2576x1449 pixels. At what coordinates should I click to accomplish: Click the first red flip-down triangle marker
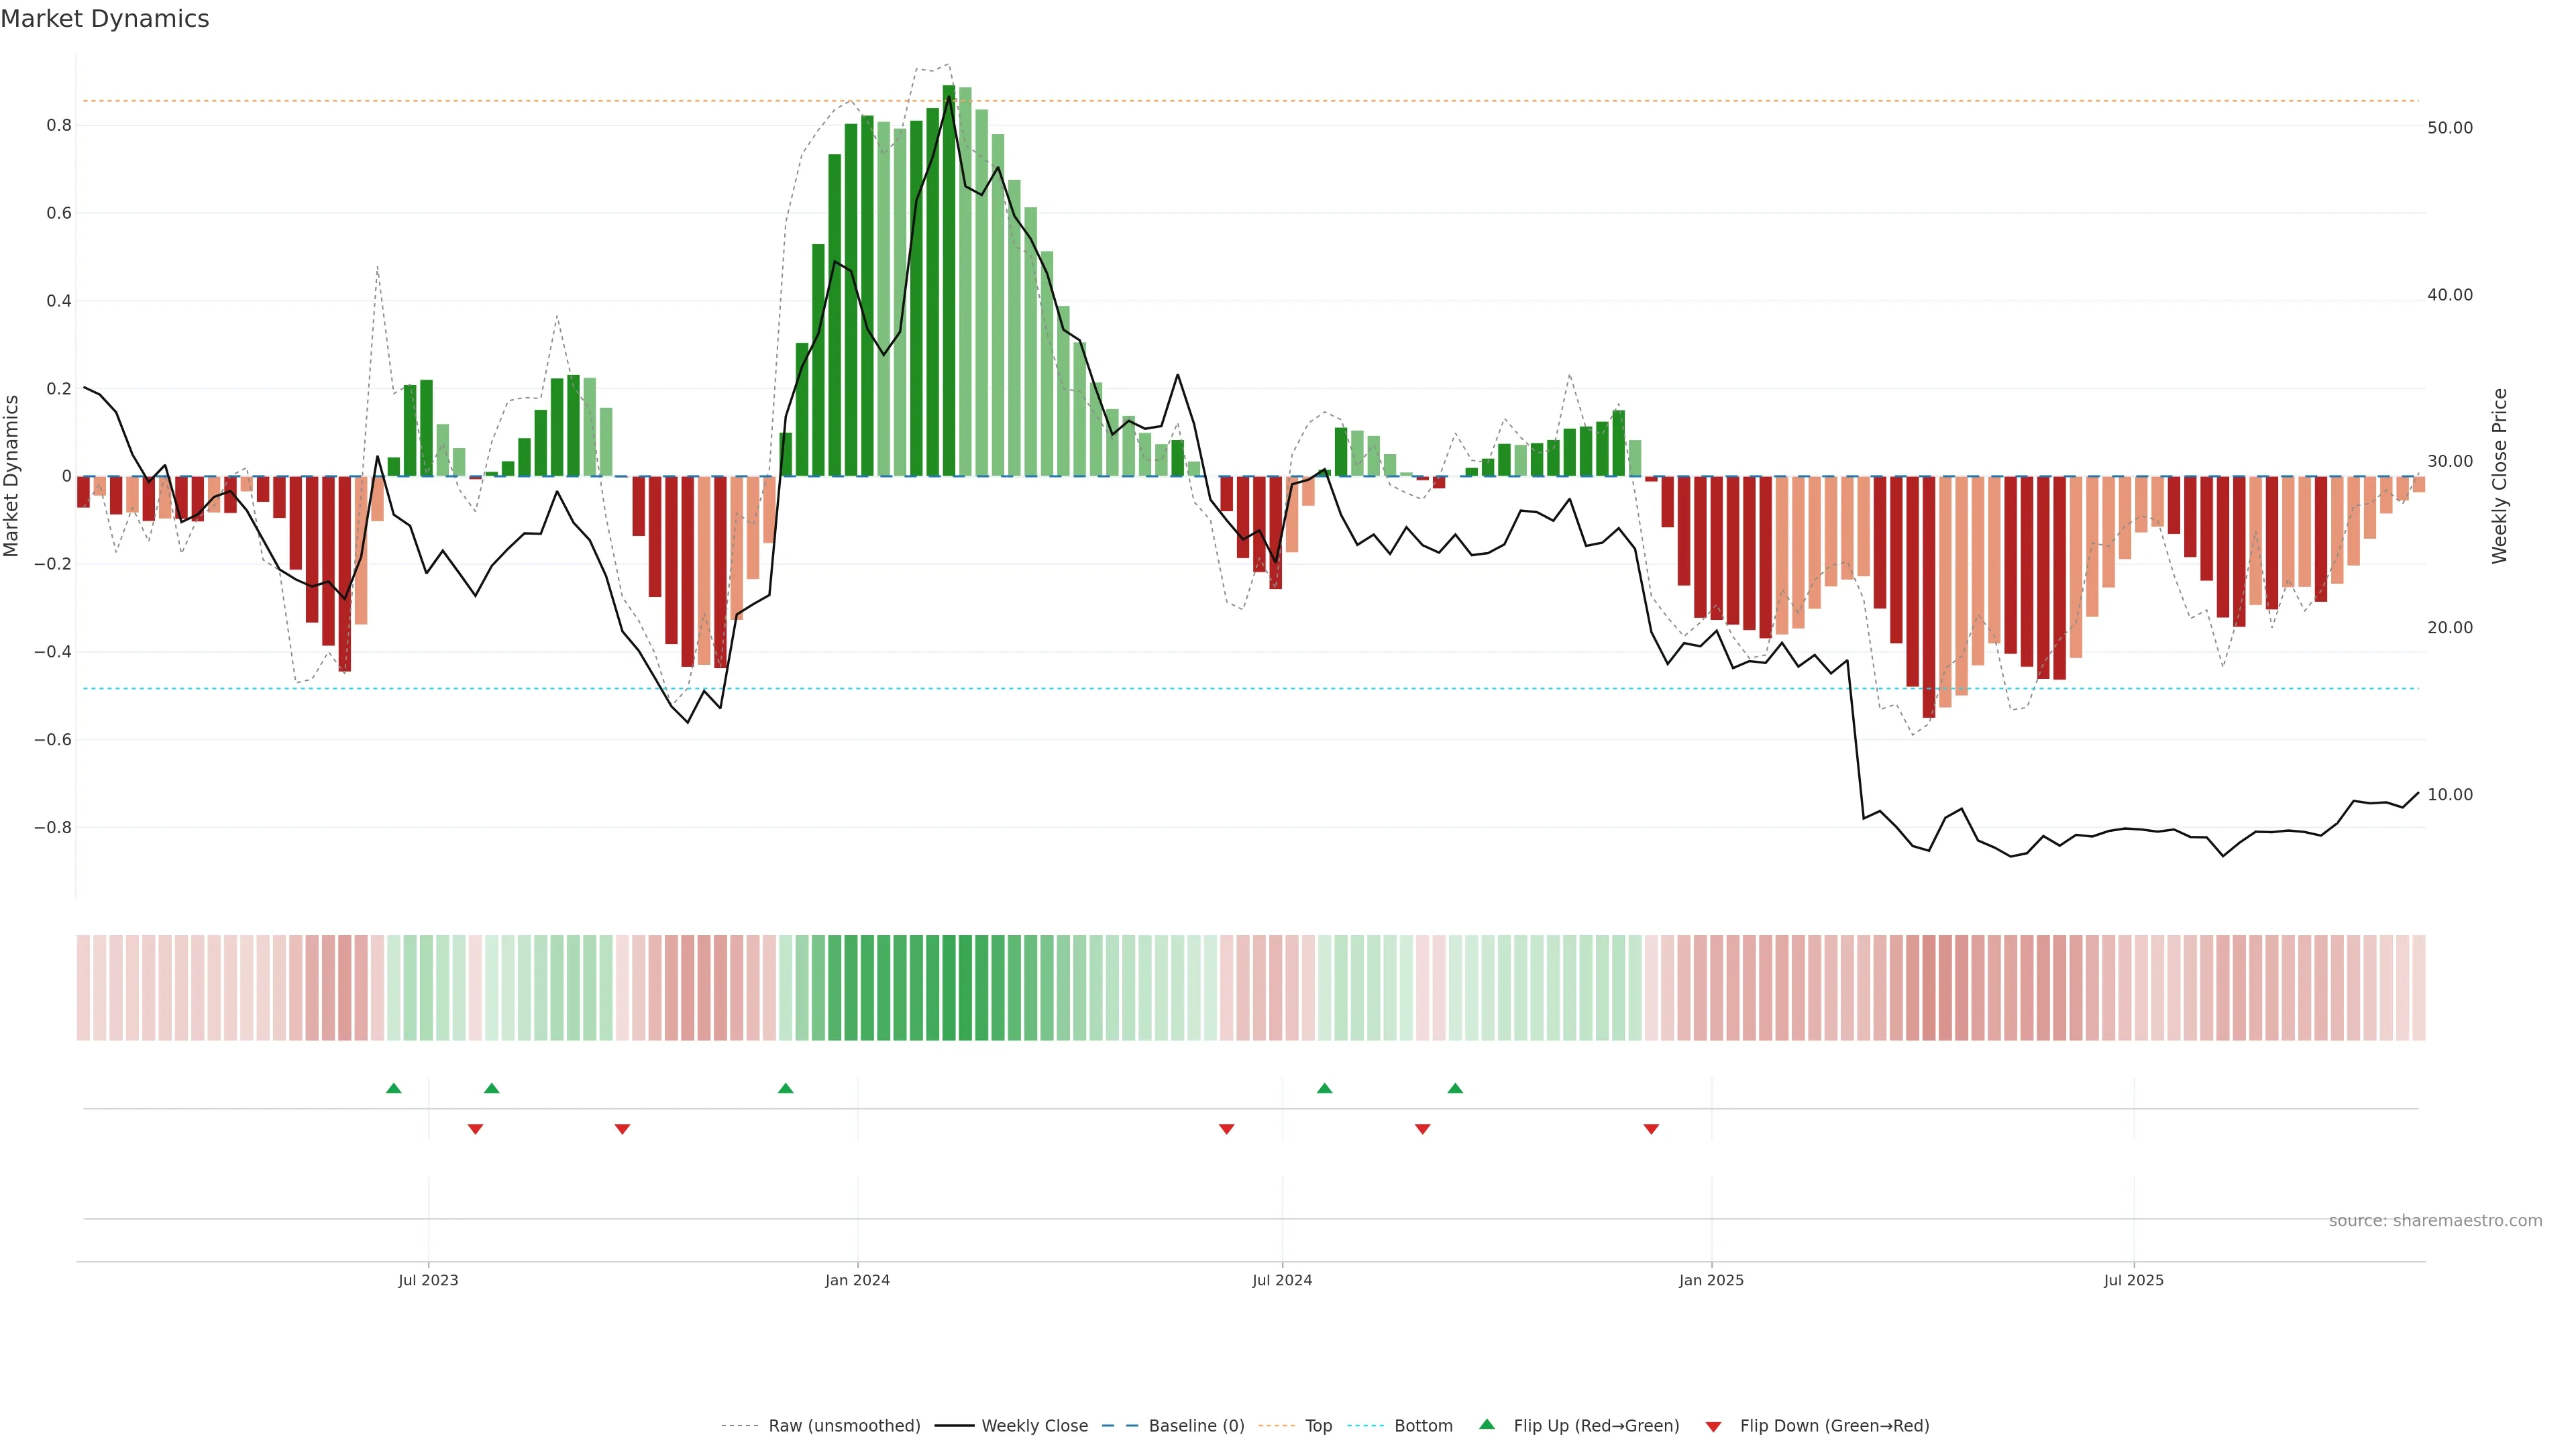475,1129
